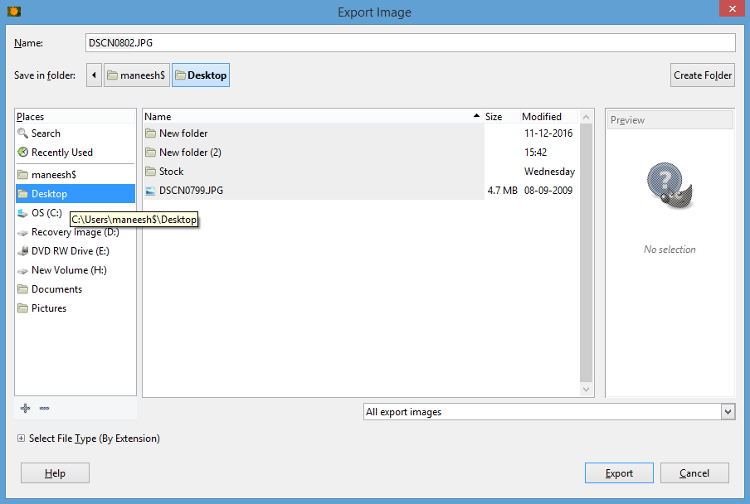Click the Recovery Image (D:) drive icon

[x=22, y=233]
